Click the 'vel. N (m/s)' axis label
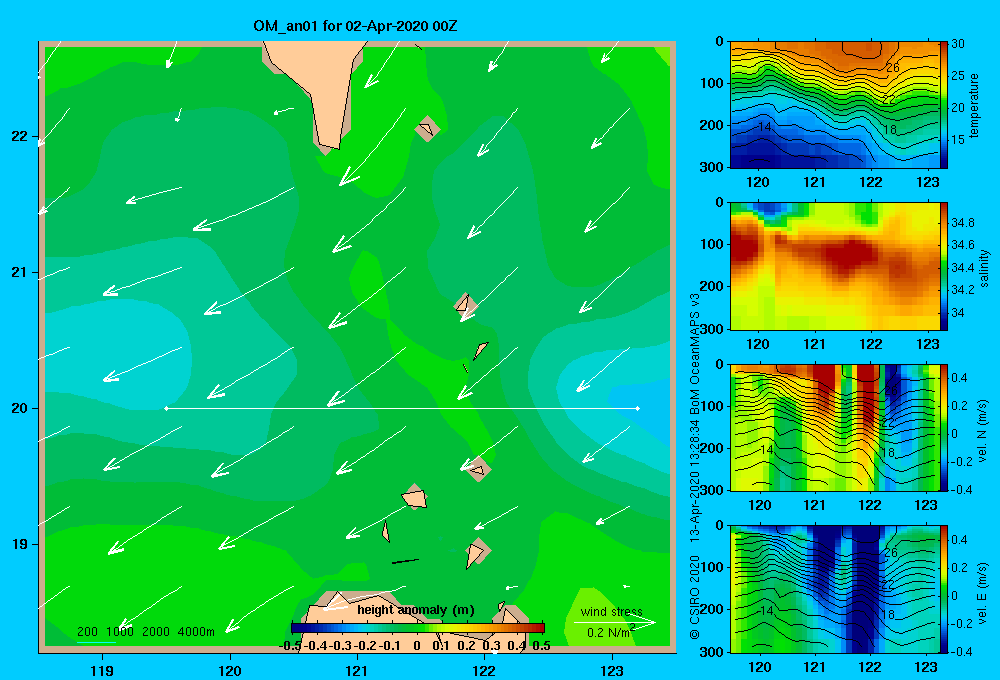This screenshot has width=1000, height=680. click(x=983, y=431)
